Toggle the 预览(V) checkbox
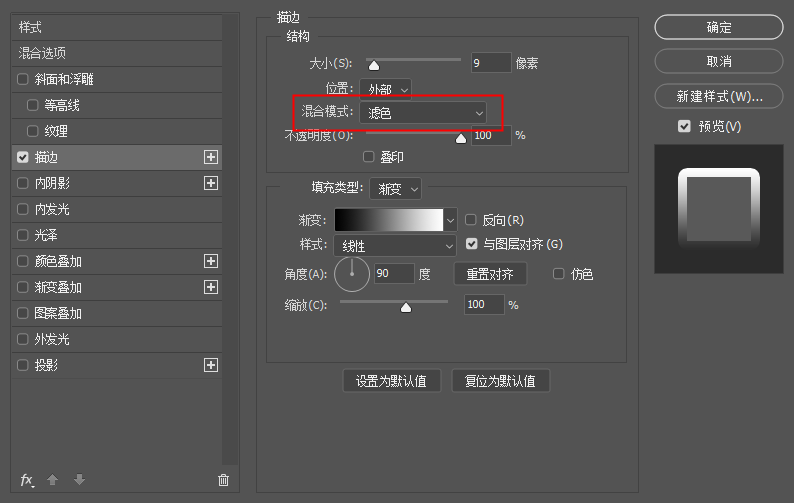 click(x=684, y=126)
